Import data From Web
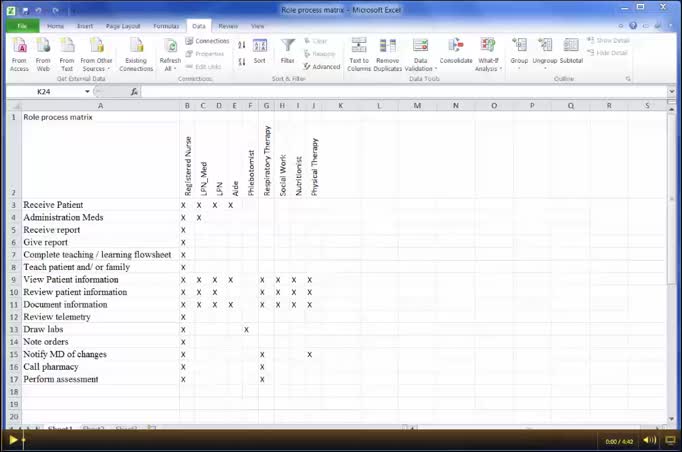This screenshot has height=452, width=682. (43, 55)
